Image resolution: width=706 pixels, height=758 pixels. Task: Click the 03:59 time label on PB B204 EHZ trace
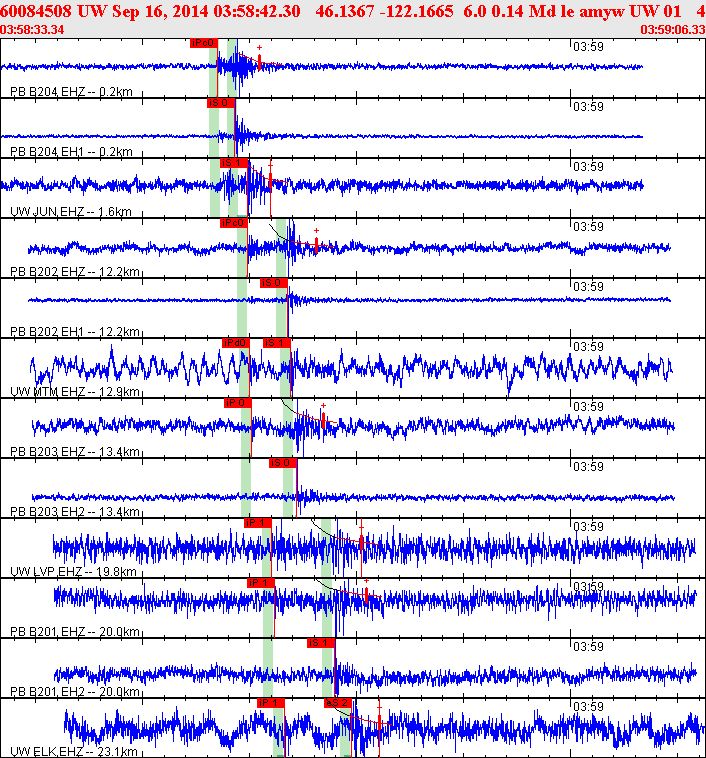588,47
